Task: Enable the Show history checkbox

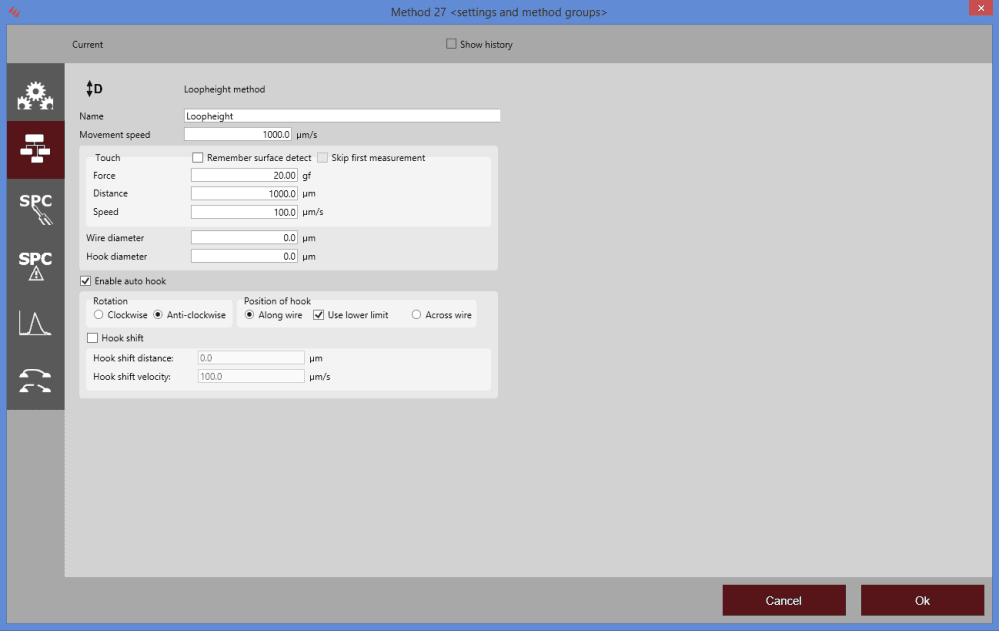Action: pos(451,44)
